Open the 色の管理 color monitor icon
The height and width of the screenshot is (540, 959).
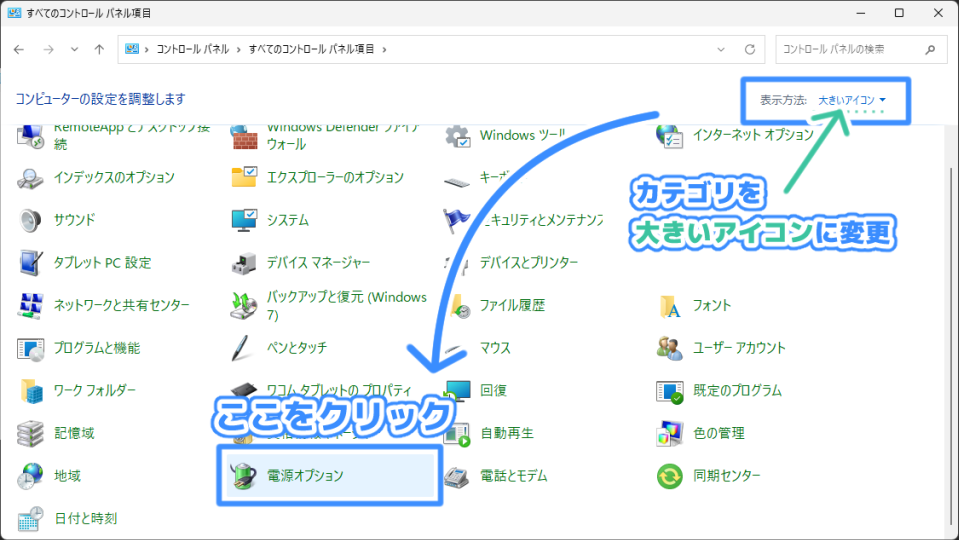(x=670, y=434)
